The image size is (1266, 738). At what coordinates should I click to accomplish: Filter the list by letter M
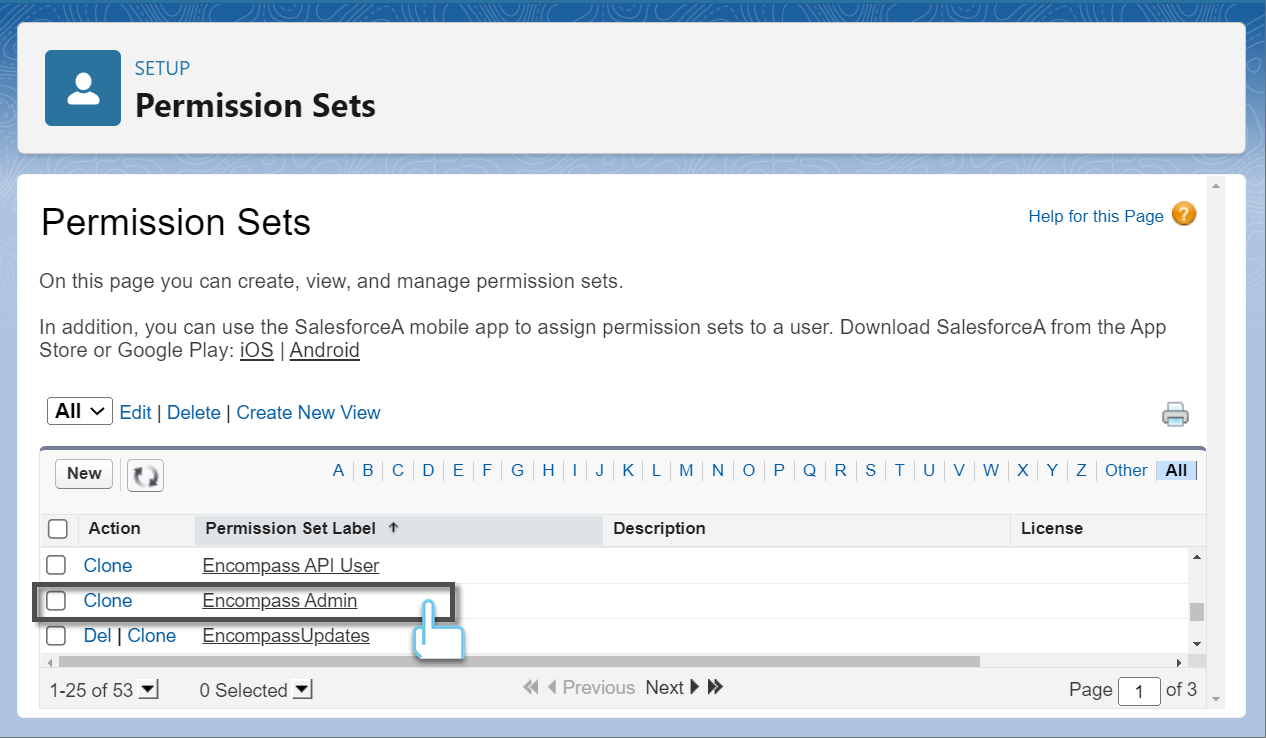click(686, 470)
